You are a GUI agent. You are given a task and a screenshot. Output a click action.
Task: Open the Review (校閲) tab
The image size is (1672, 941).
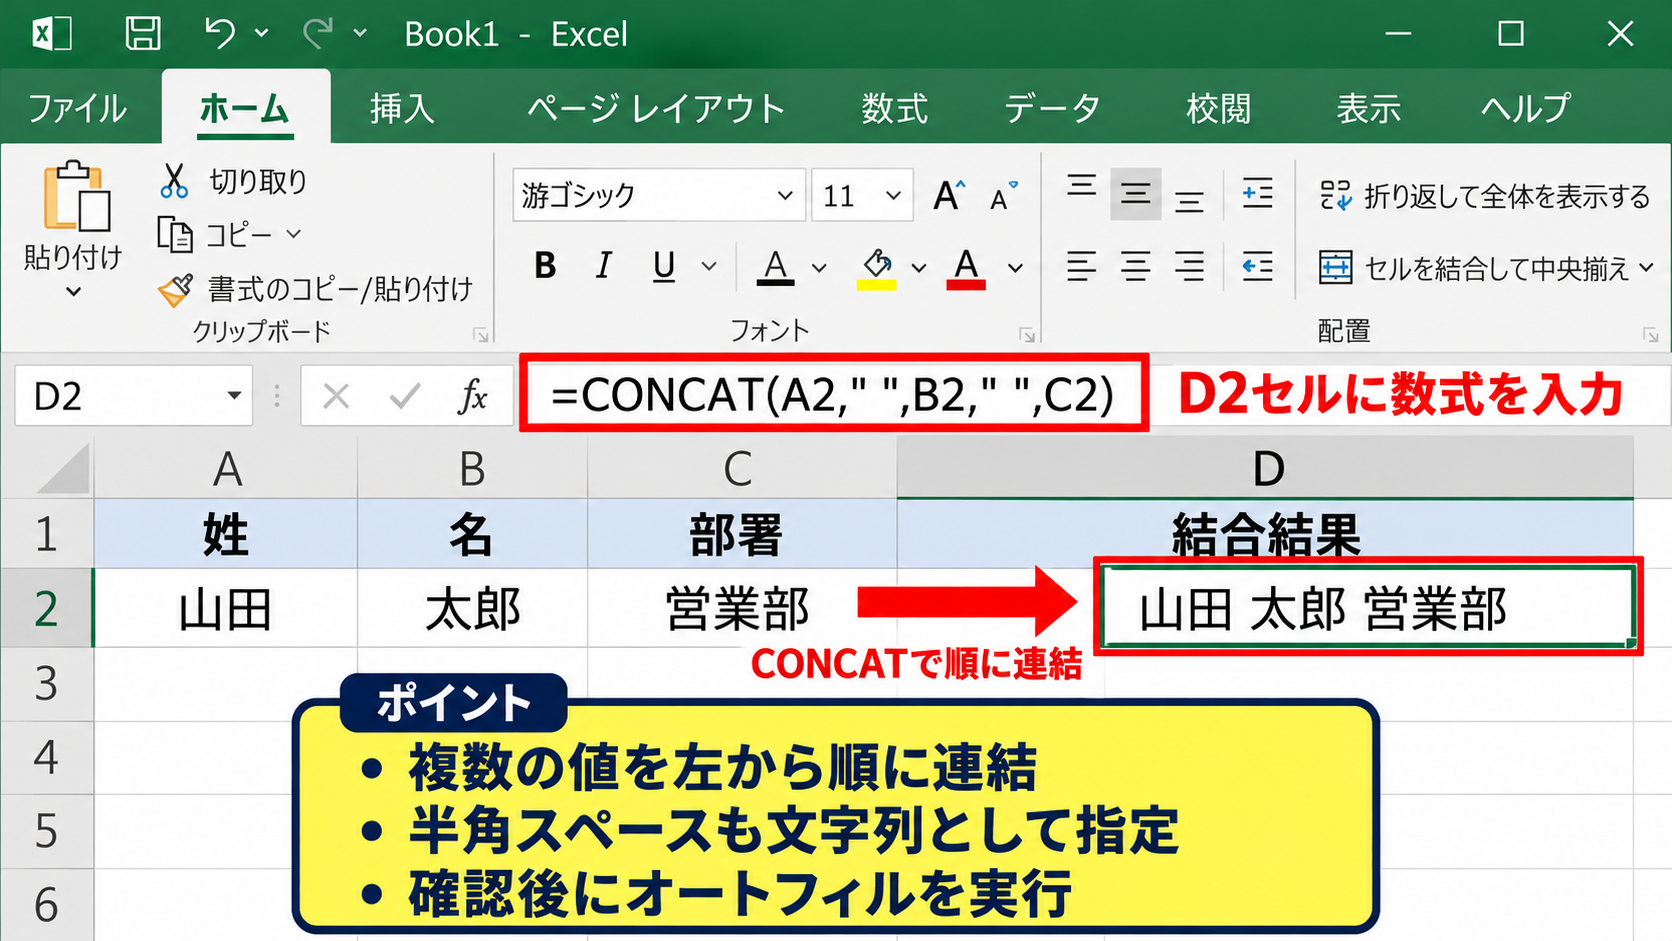[1218, 108]
